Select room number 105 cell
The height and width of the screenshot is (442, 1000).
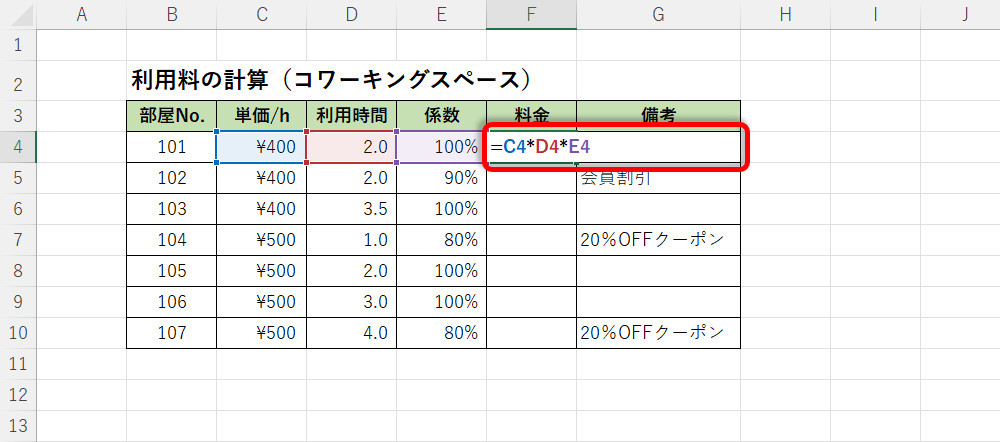pos(172,271)
